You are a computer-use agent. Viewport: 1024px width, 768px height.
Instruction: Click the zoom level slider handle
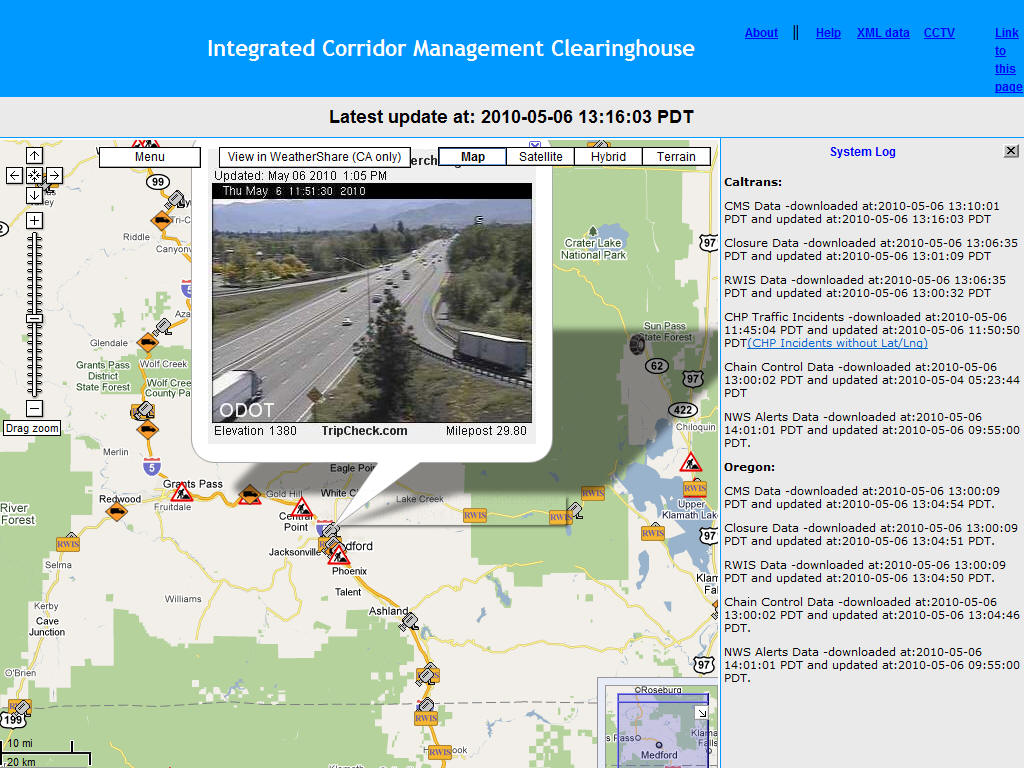point(34,318)
